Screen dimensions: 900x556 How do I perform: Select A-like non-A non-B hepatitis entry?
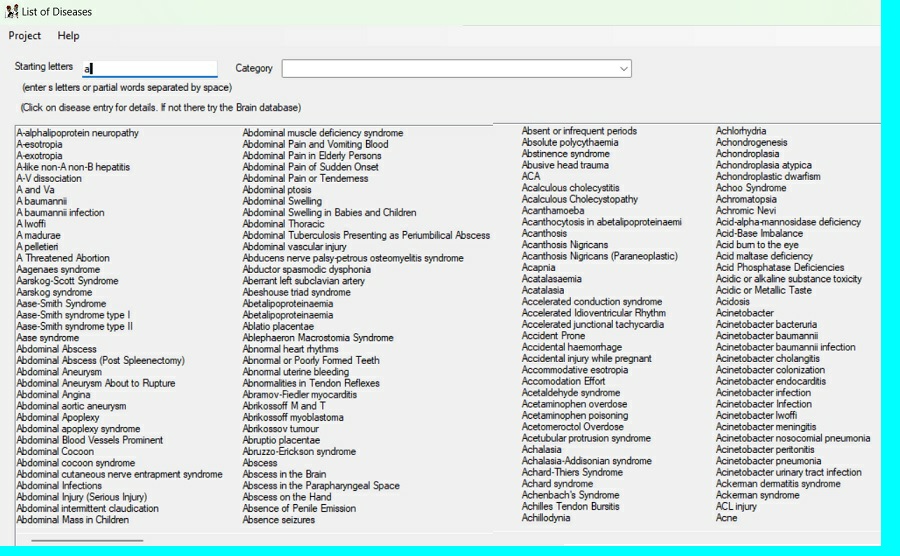[73, 167]
